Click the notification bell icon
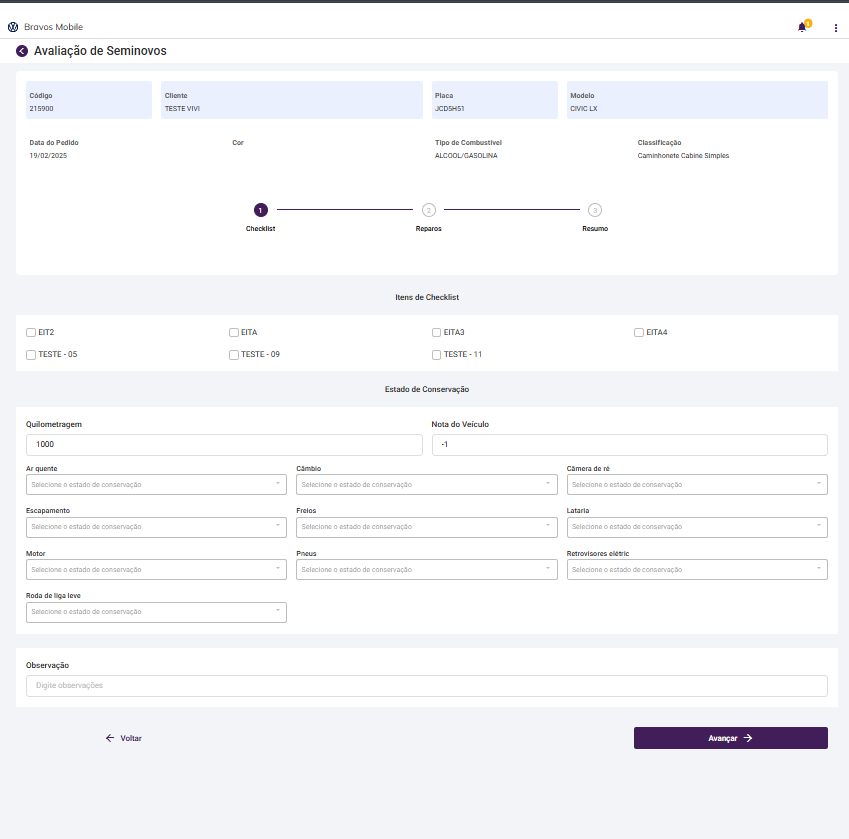 coord(802,27)
